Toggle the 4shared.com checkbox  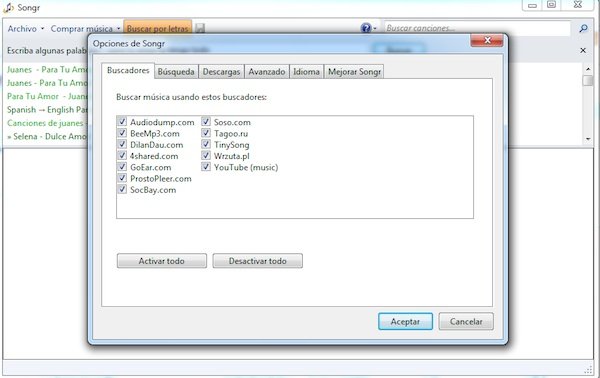tap(122, 156)
